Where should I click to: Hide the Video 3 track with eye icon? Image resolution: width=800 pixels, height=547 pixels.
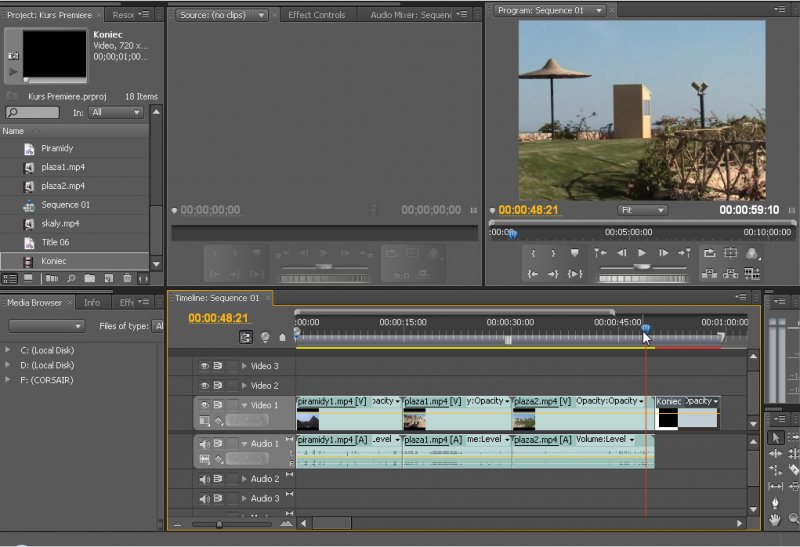click(204, 366)
